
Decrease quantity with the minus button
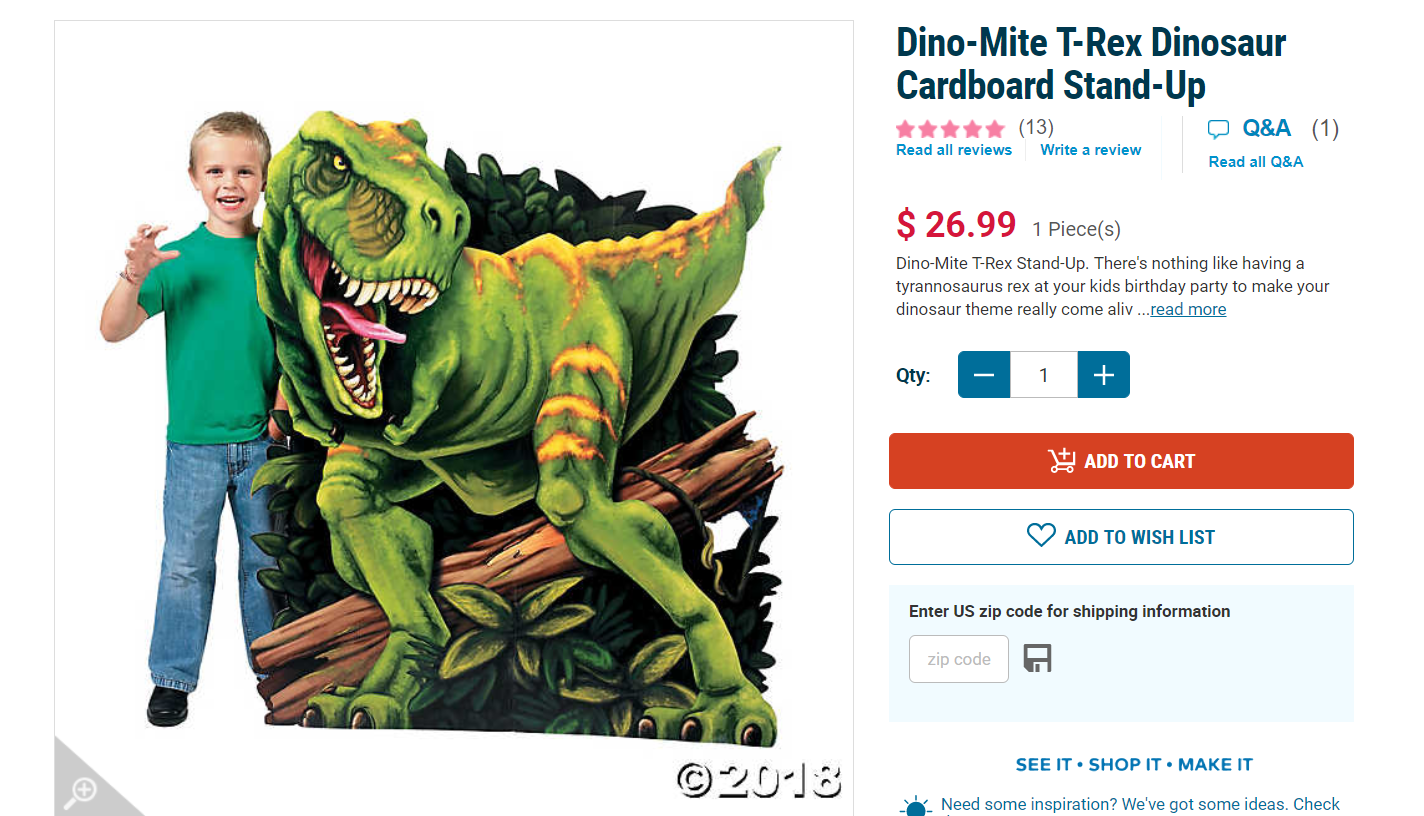[984, 375]
